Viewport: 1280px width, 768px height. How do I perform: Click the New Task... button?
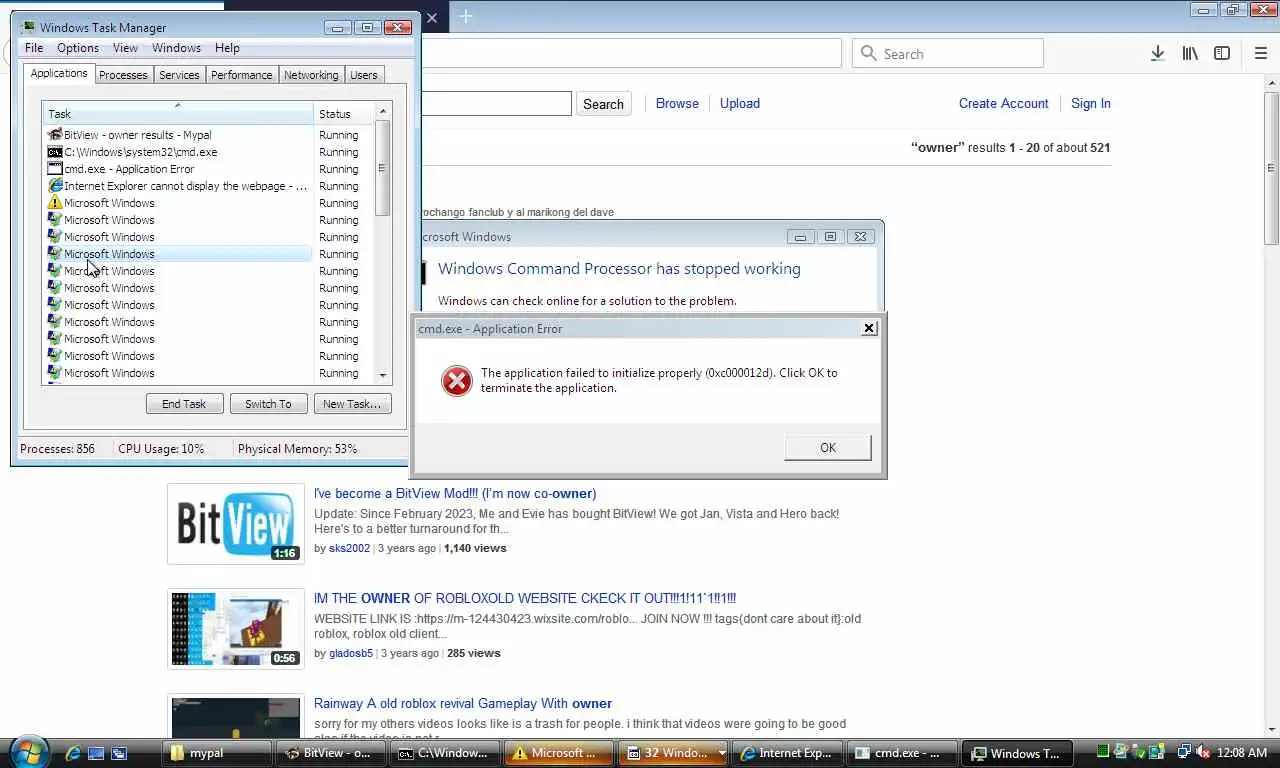point(352,404)
